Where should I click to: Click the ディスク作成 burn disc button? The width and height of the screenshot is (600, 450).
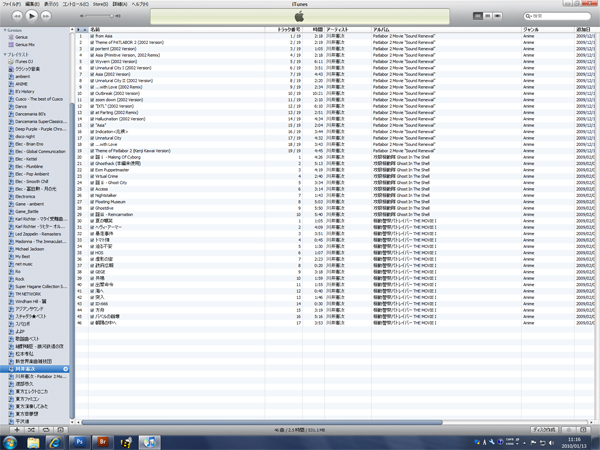coord(545,430)
